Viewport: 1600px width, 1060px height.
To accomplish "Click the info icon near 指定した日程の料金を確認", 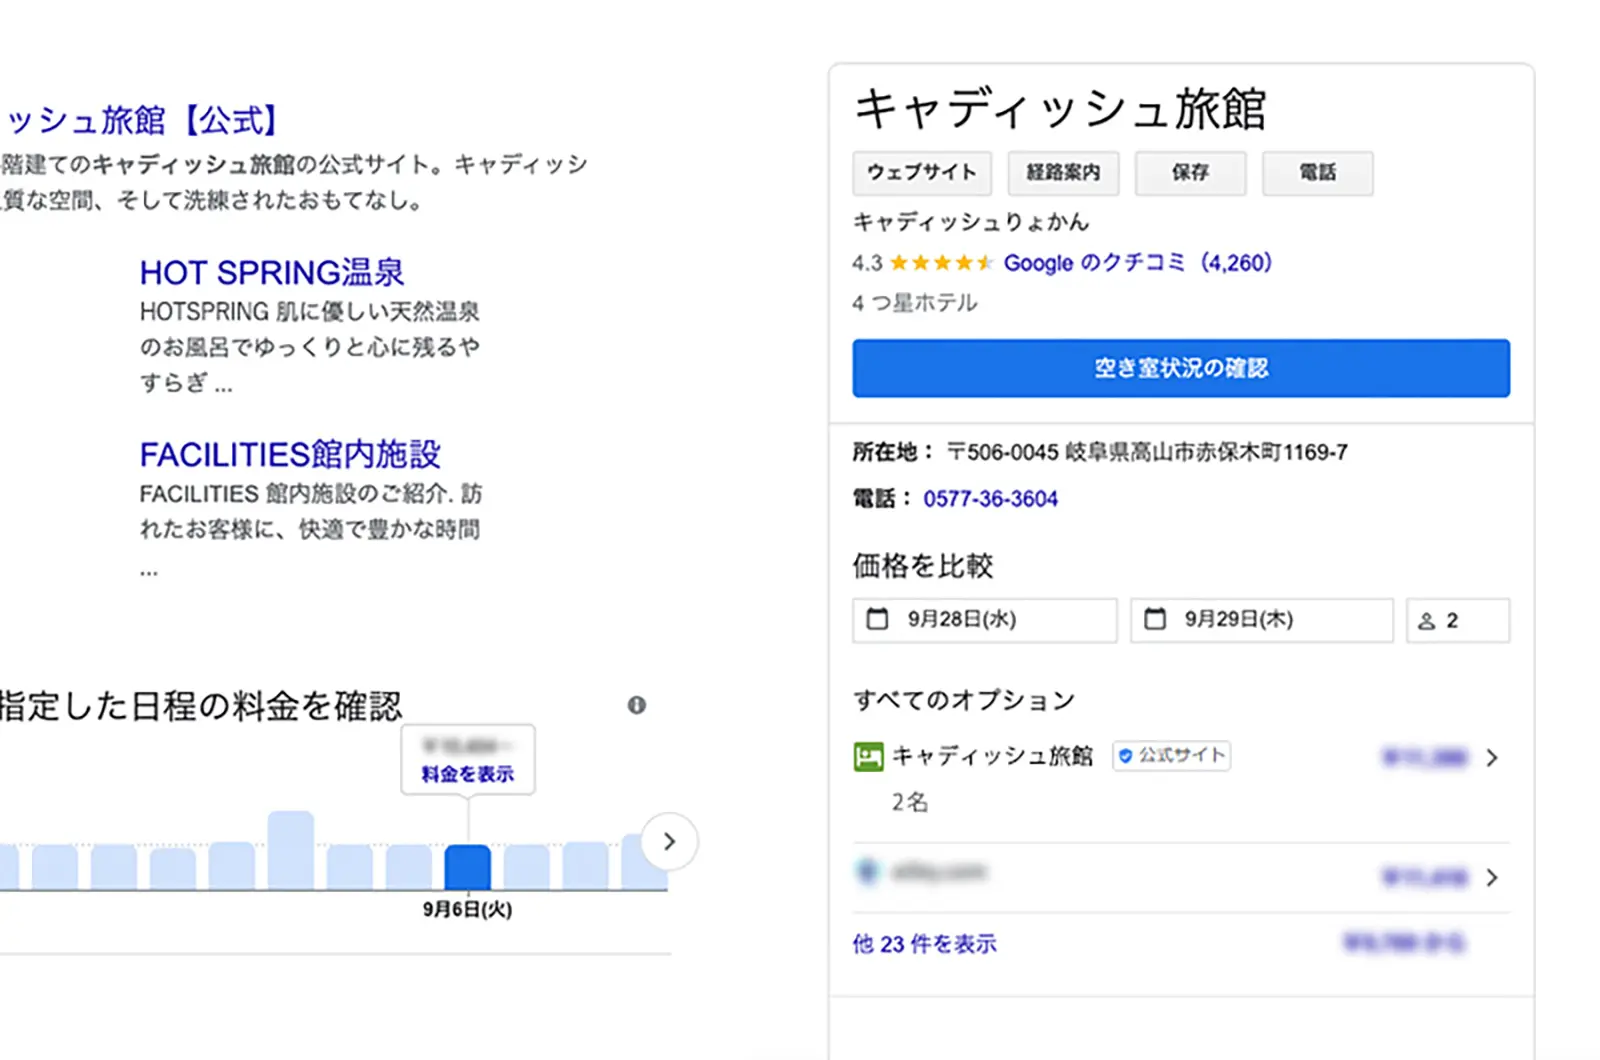I will click(638, 705).
